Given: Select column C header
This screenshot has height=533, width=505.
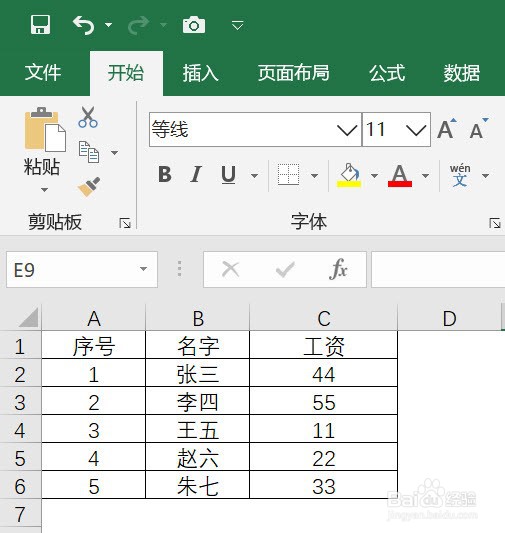Looking at the screenshot, I should (x=324, y=318).
